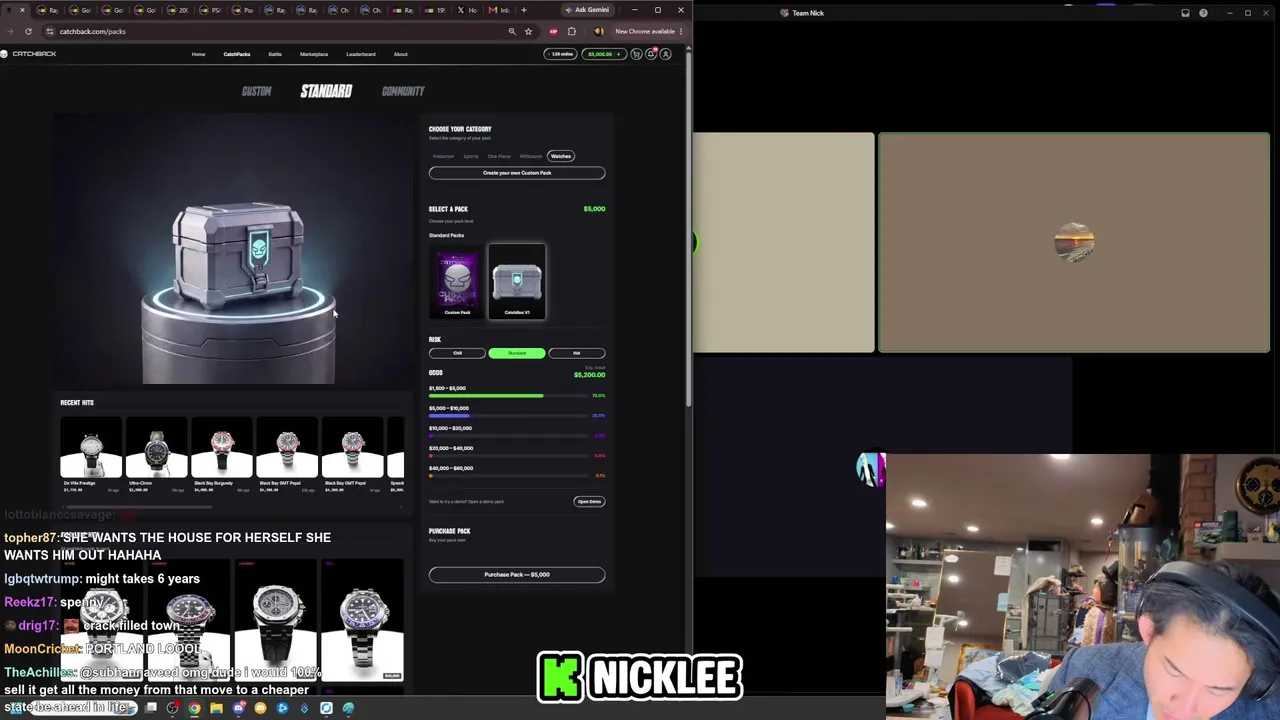
Task: Click Purchase Pack — $5,000
Action: tap(517, 575)
